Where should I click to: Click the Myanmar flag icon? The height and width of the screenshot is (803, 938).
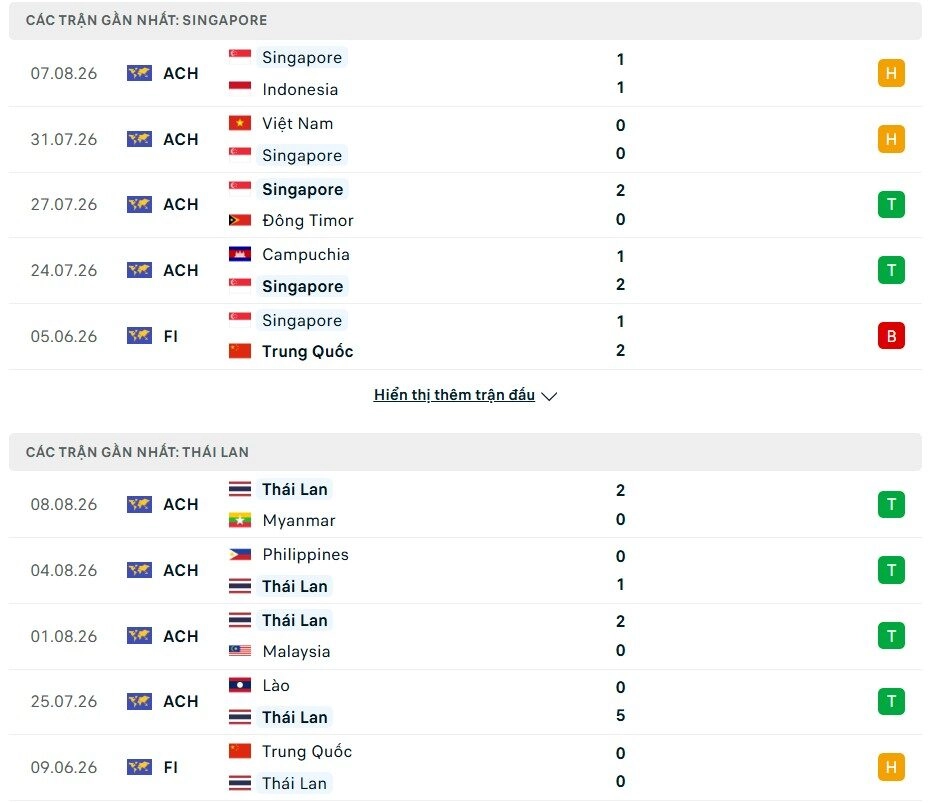click(240, 521)
